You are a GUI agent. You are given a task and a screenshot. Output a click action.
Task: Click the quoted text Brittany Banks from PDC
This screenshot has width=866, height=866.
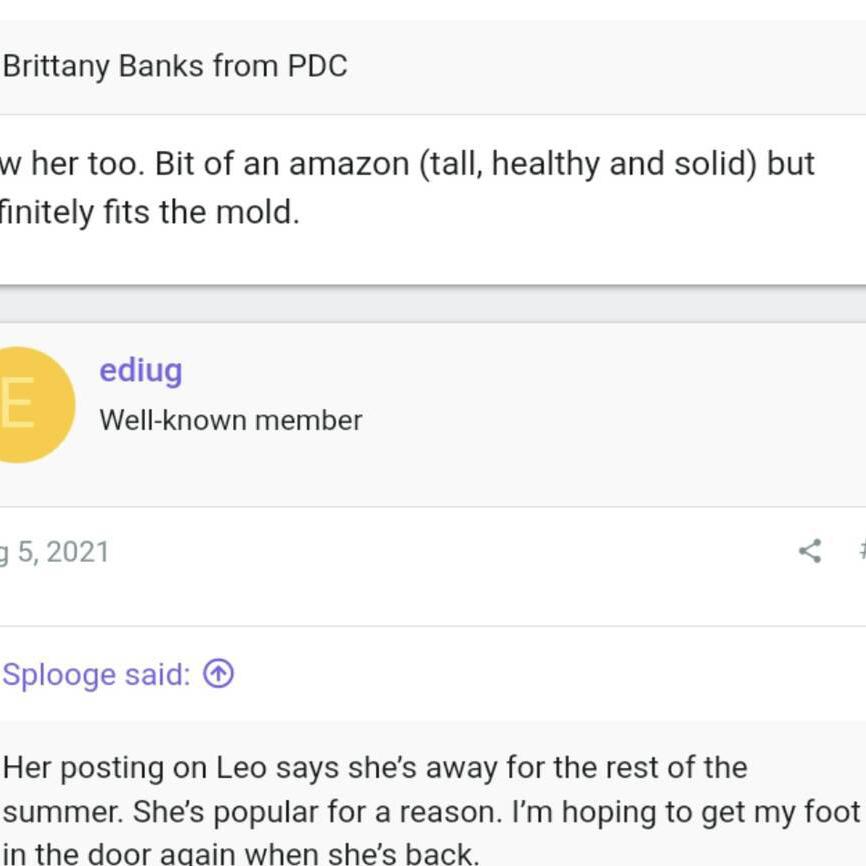(x=175, y=66)
